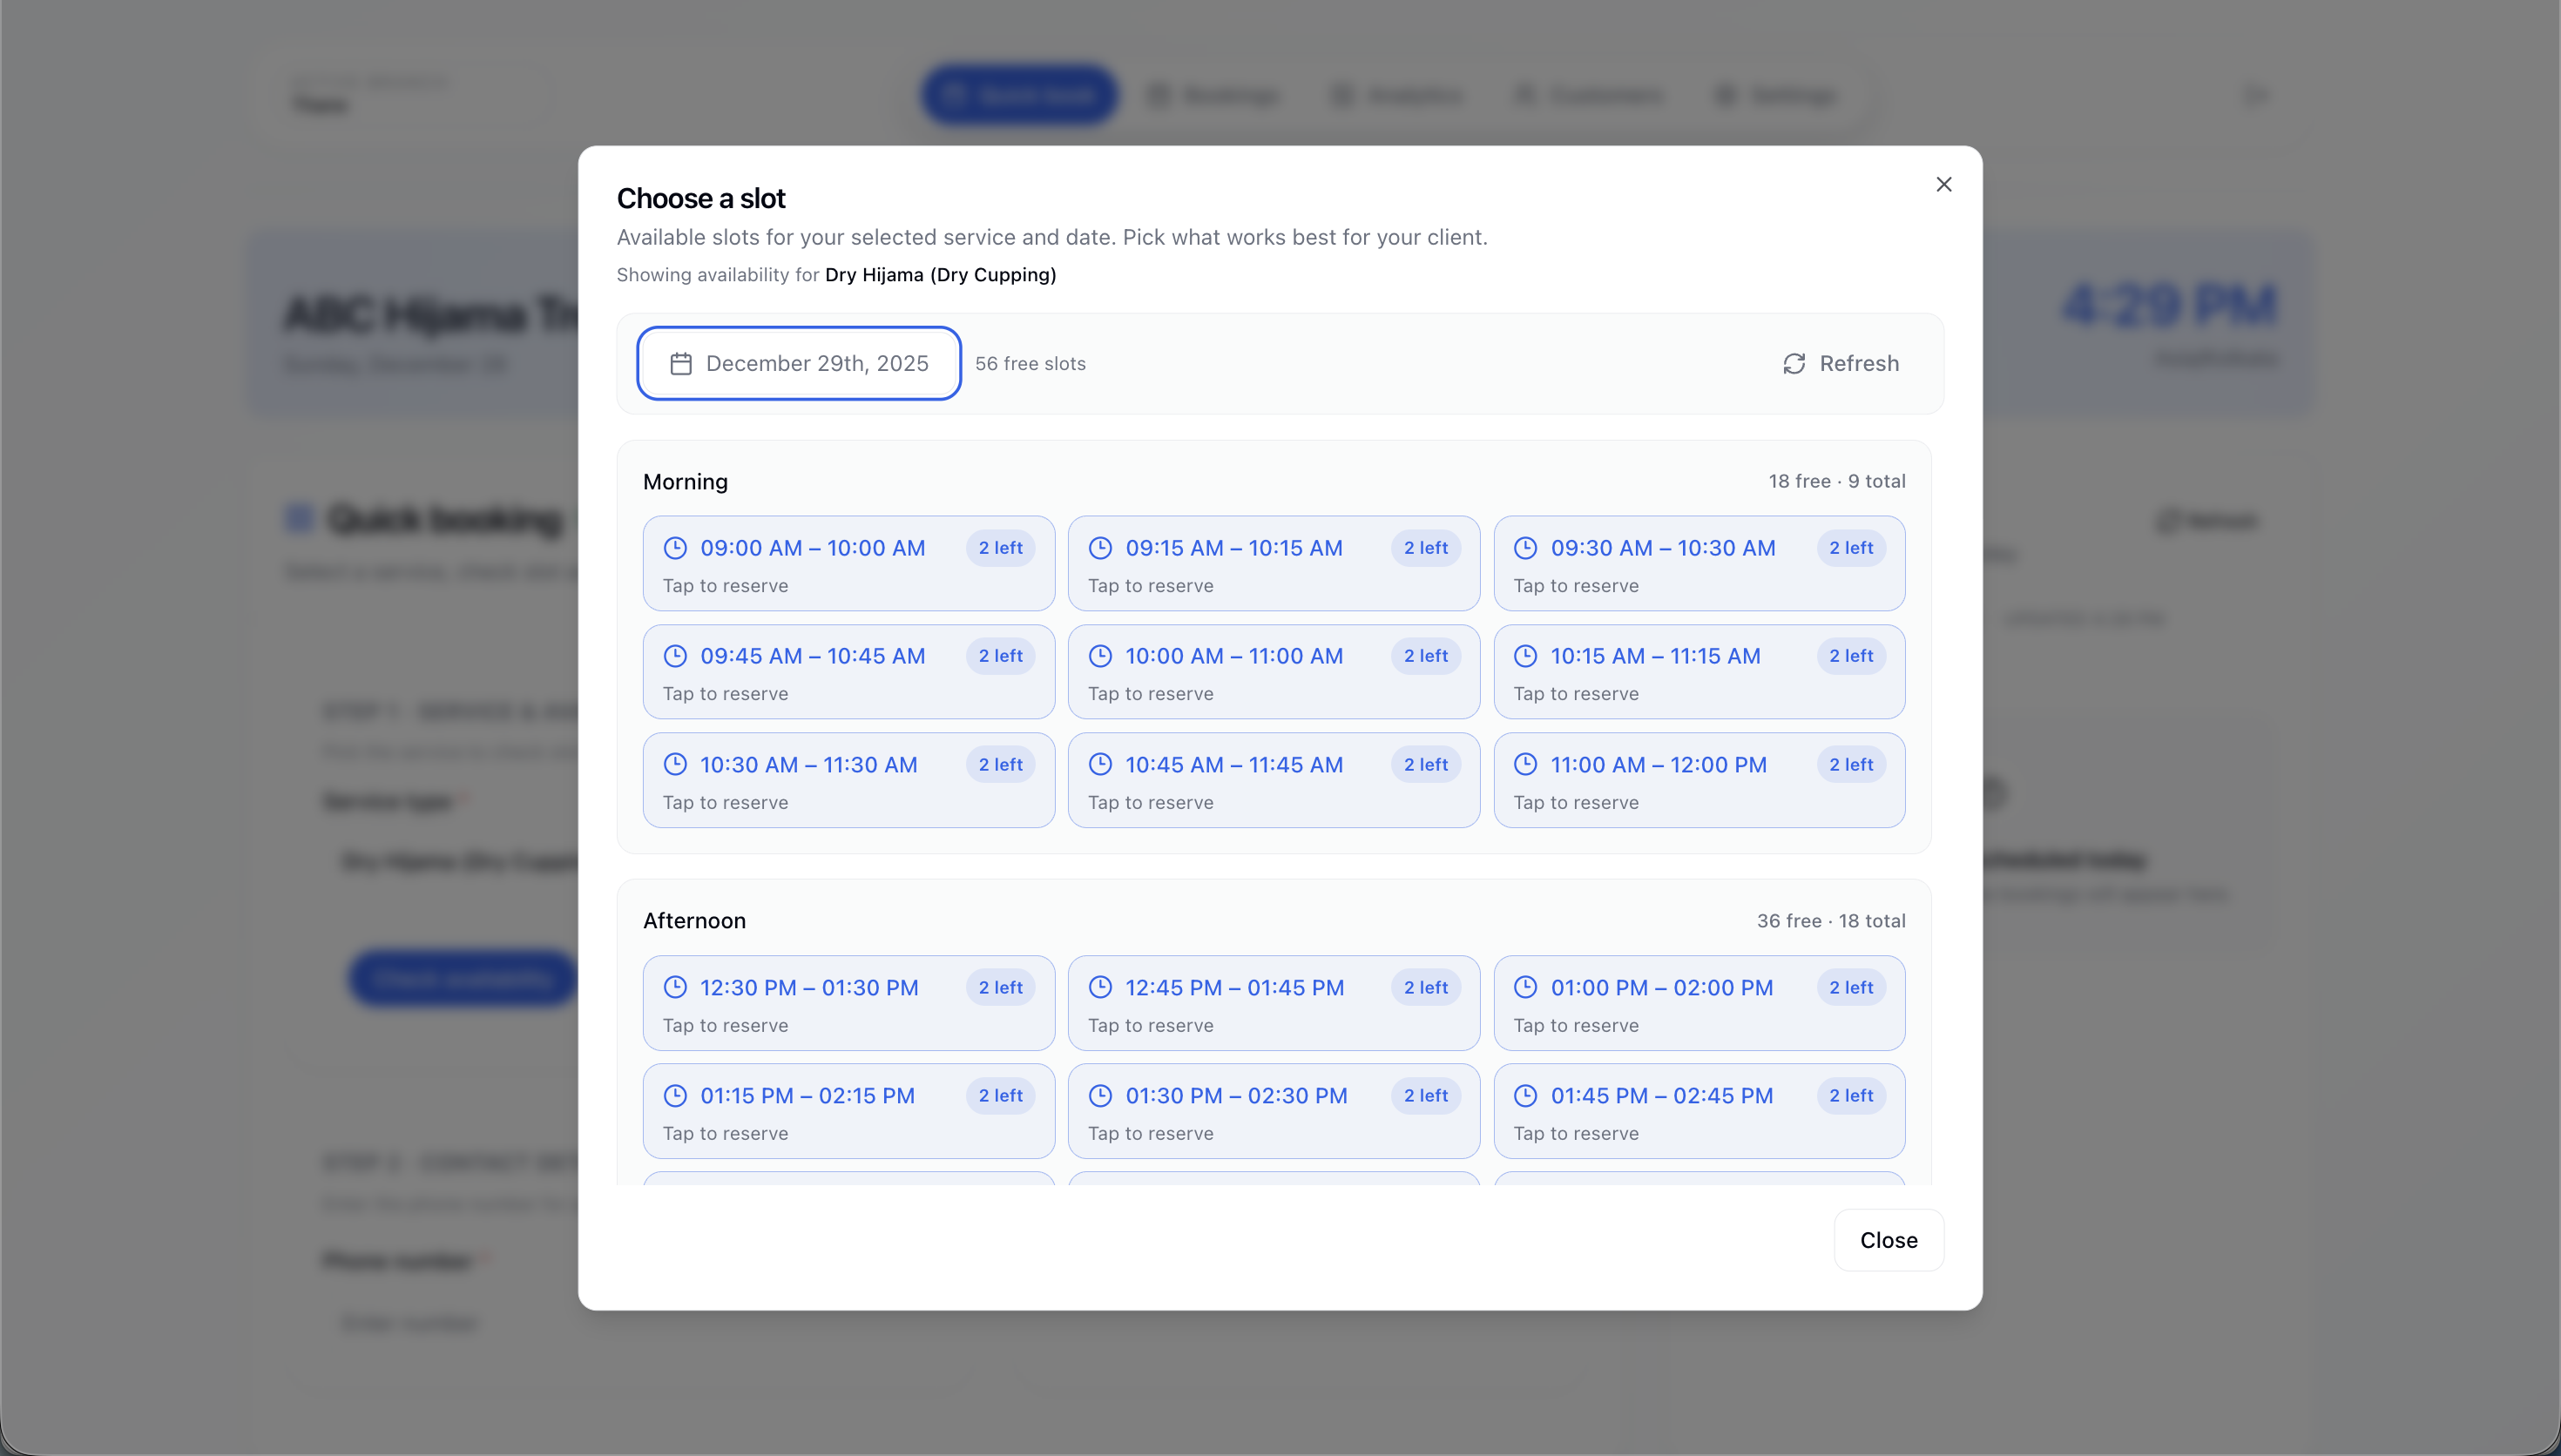2561x1456 pixels.
Task: Reserve the 12:45 PM – 01:45 PM slot
Action: [1273, 1003]
